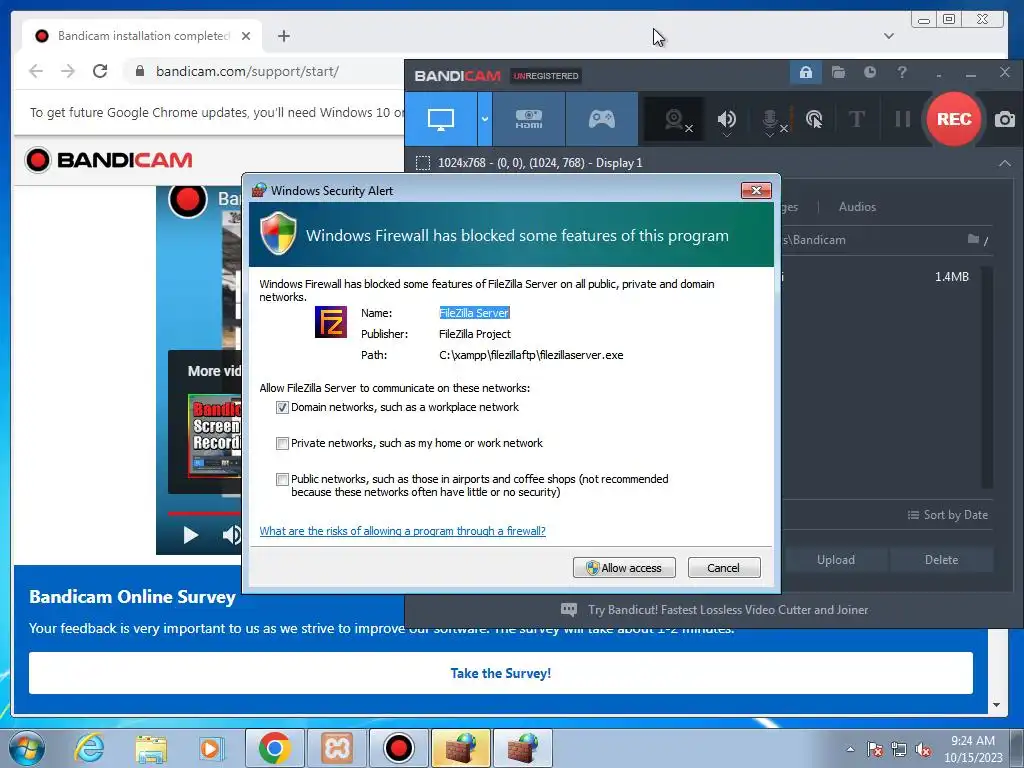The width and height of the screenshot is (1024, 768).
Task: Switch to the Audios tab in Bandicam
Action: [857, 207]
